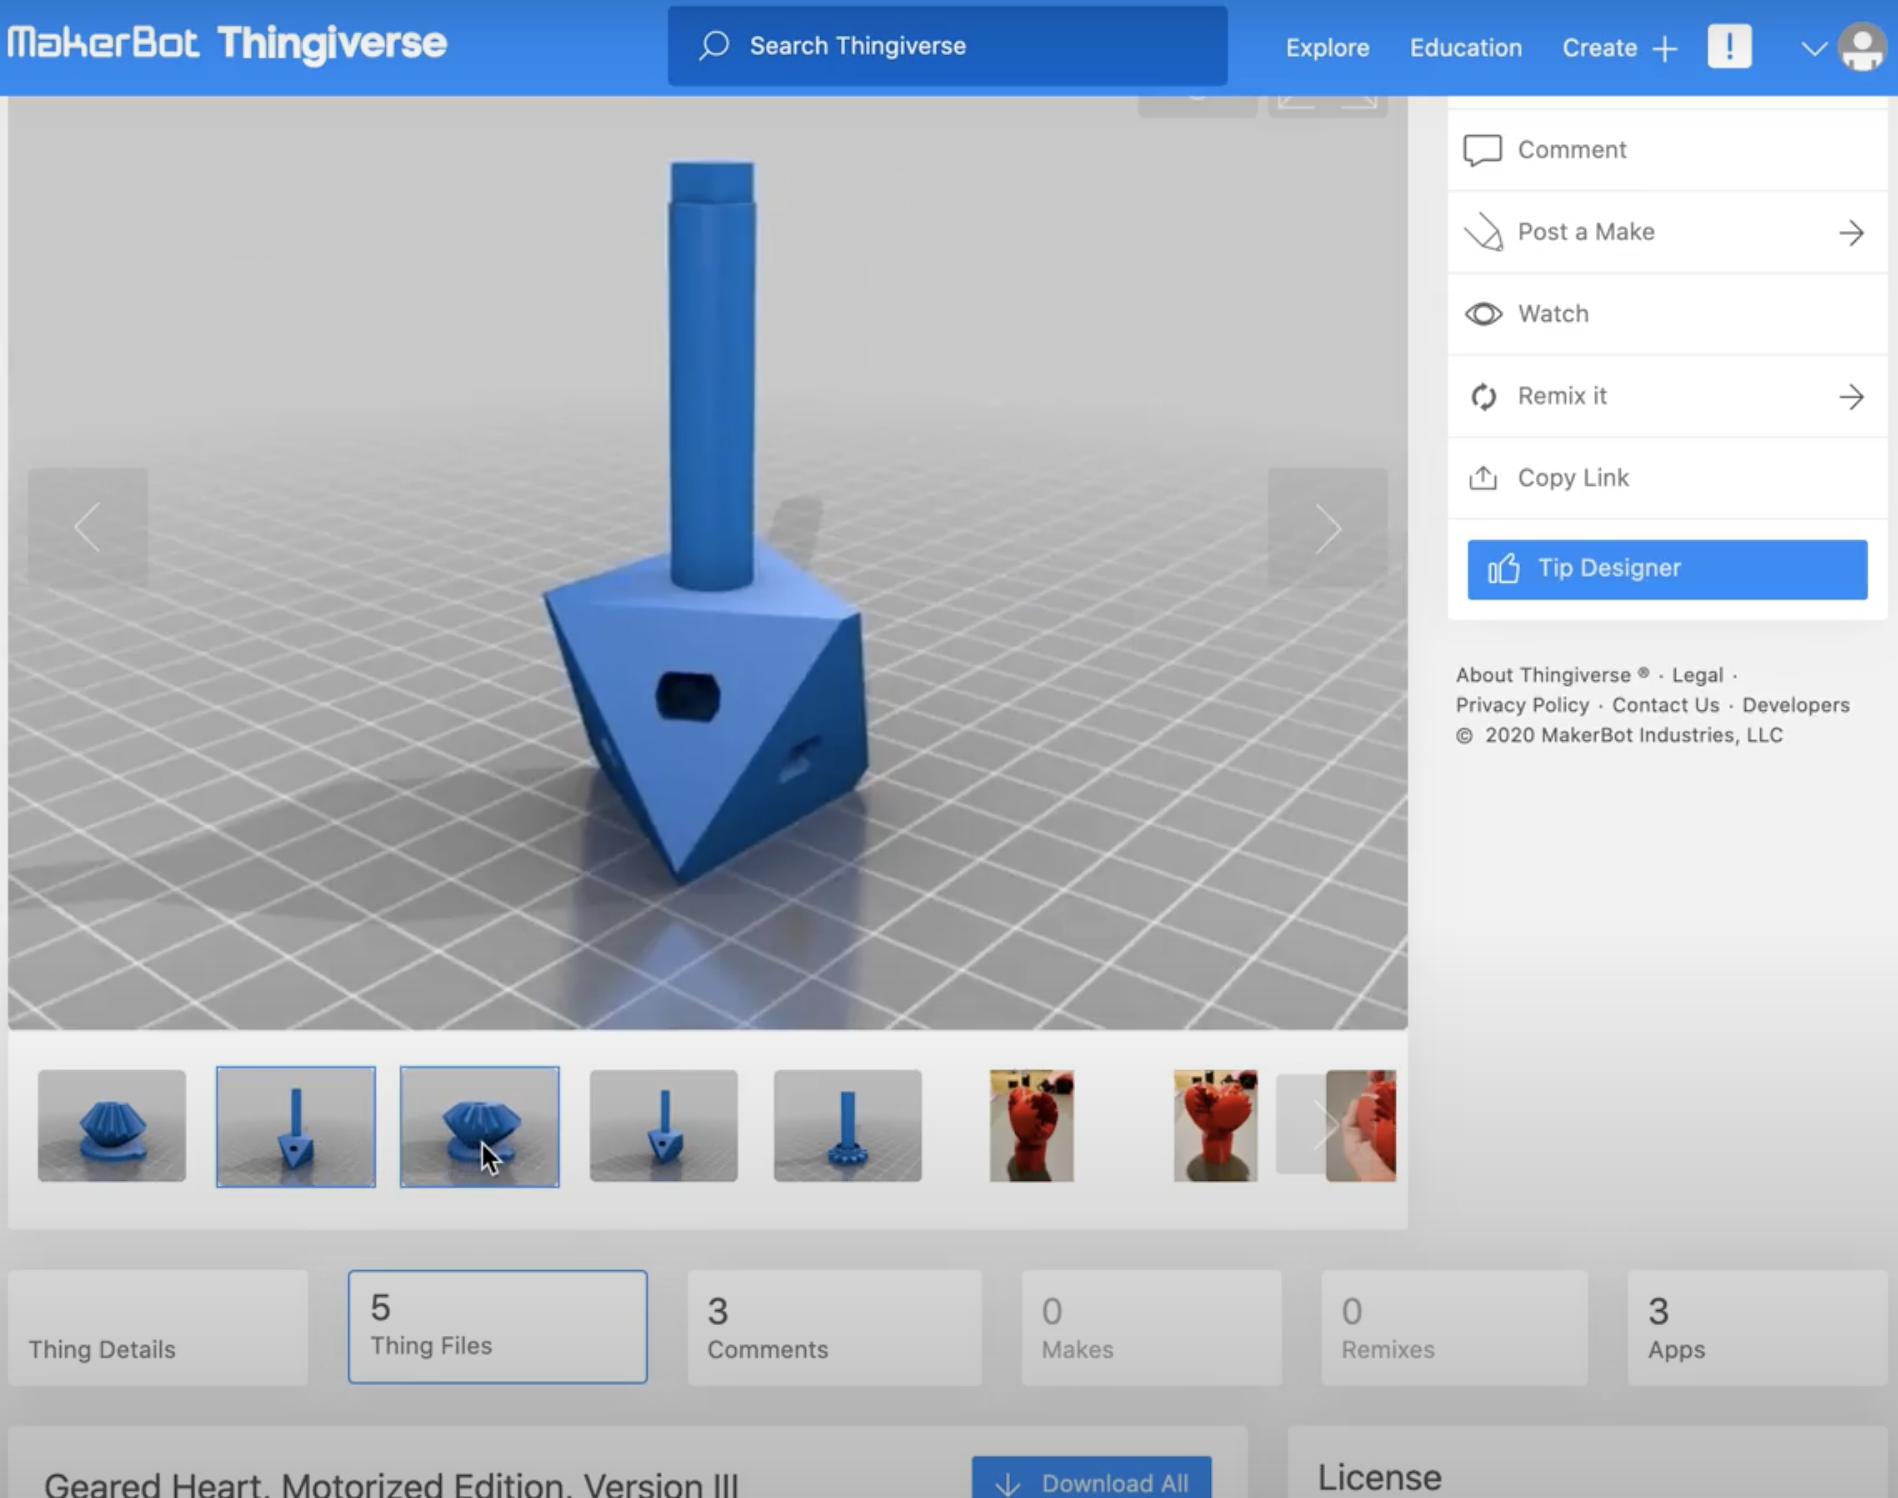The height and width of the screenshot is (1498, 1898).
Task: Click the Tip Designer button
Action: (1667, 570)
